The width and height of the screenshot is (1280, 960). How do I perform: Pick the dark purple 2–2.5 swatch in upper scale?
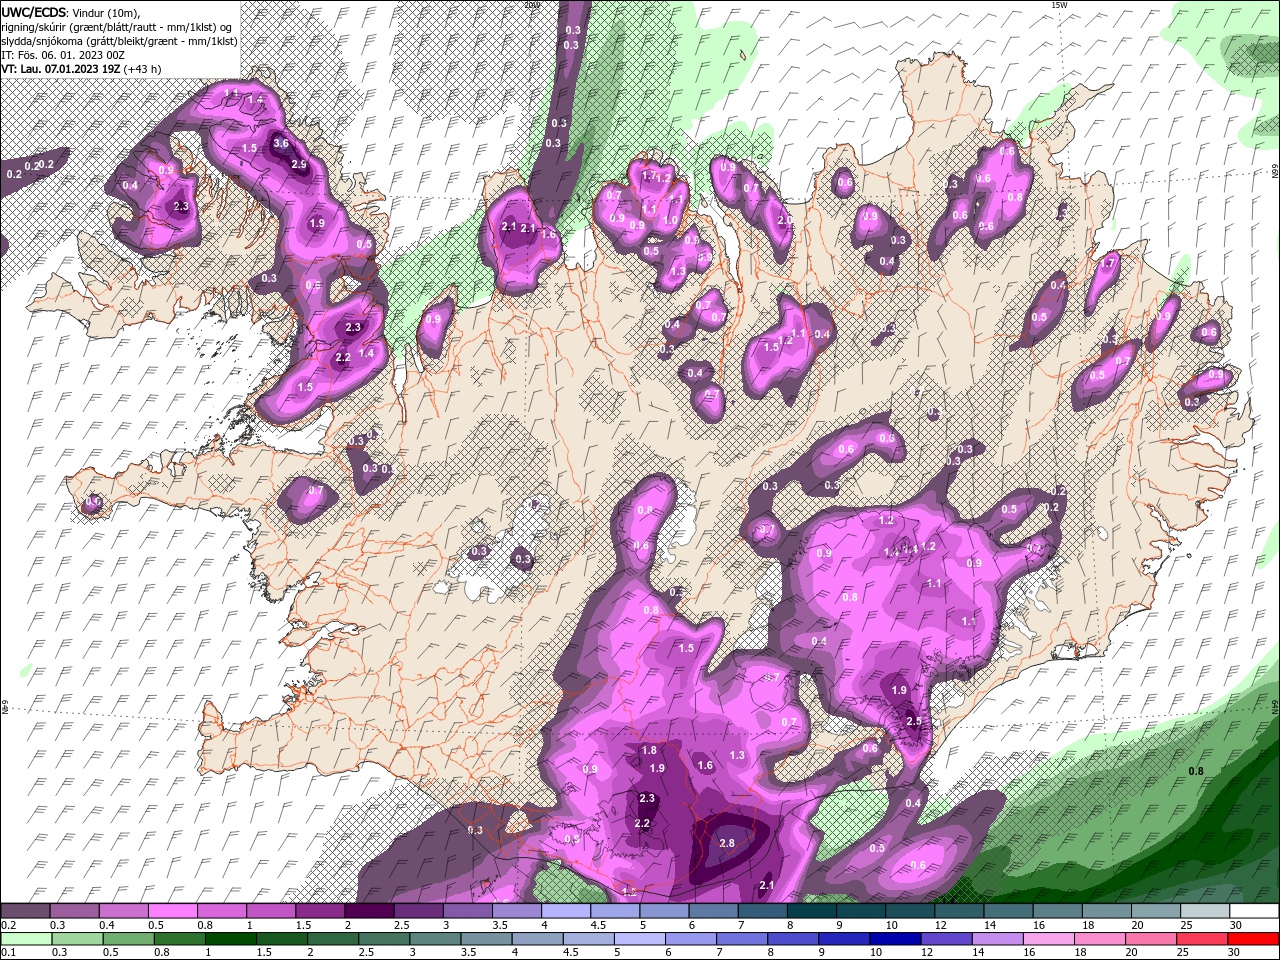tap(369, 911)
